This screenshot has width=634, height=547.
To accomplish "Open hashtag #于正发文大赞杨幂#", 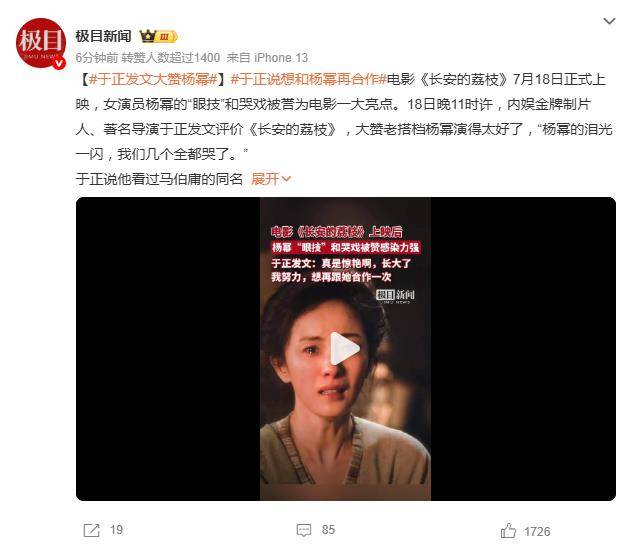I will (x=153, y=79).
